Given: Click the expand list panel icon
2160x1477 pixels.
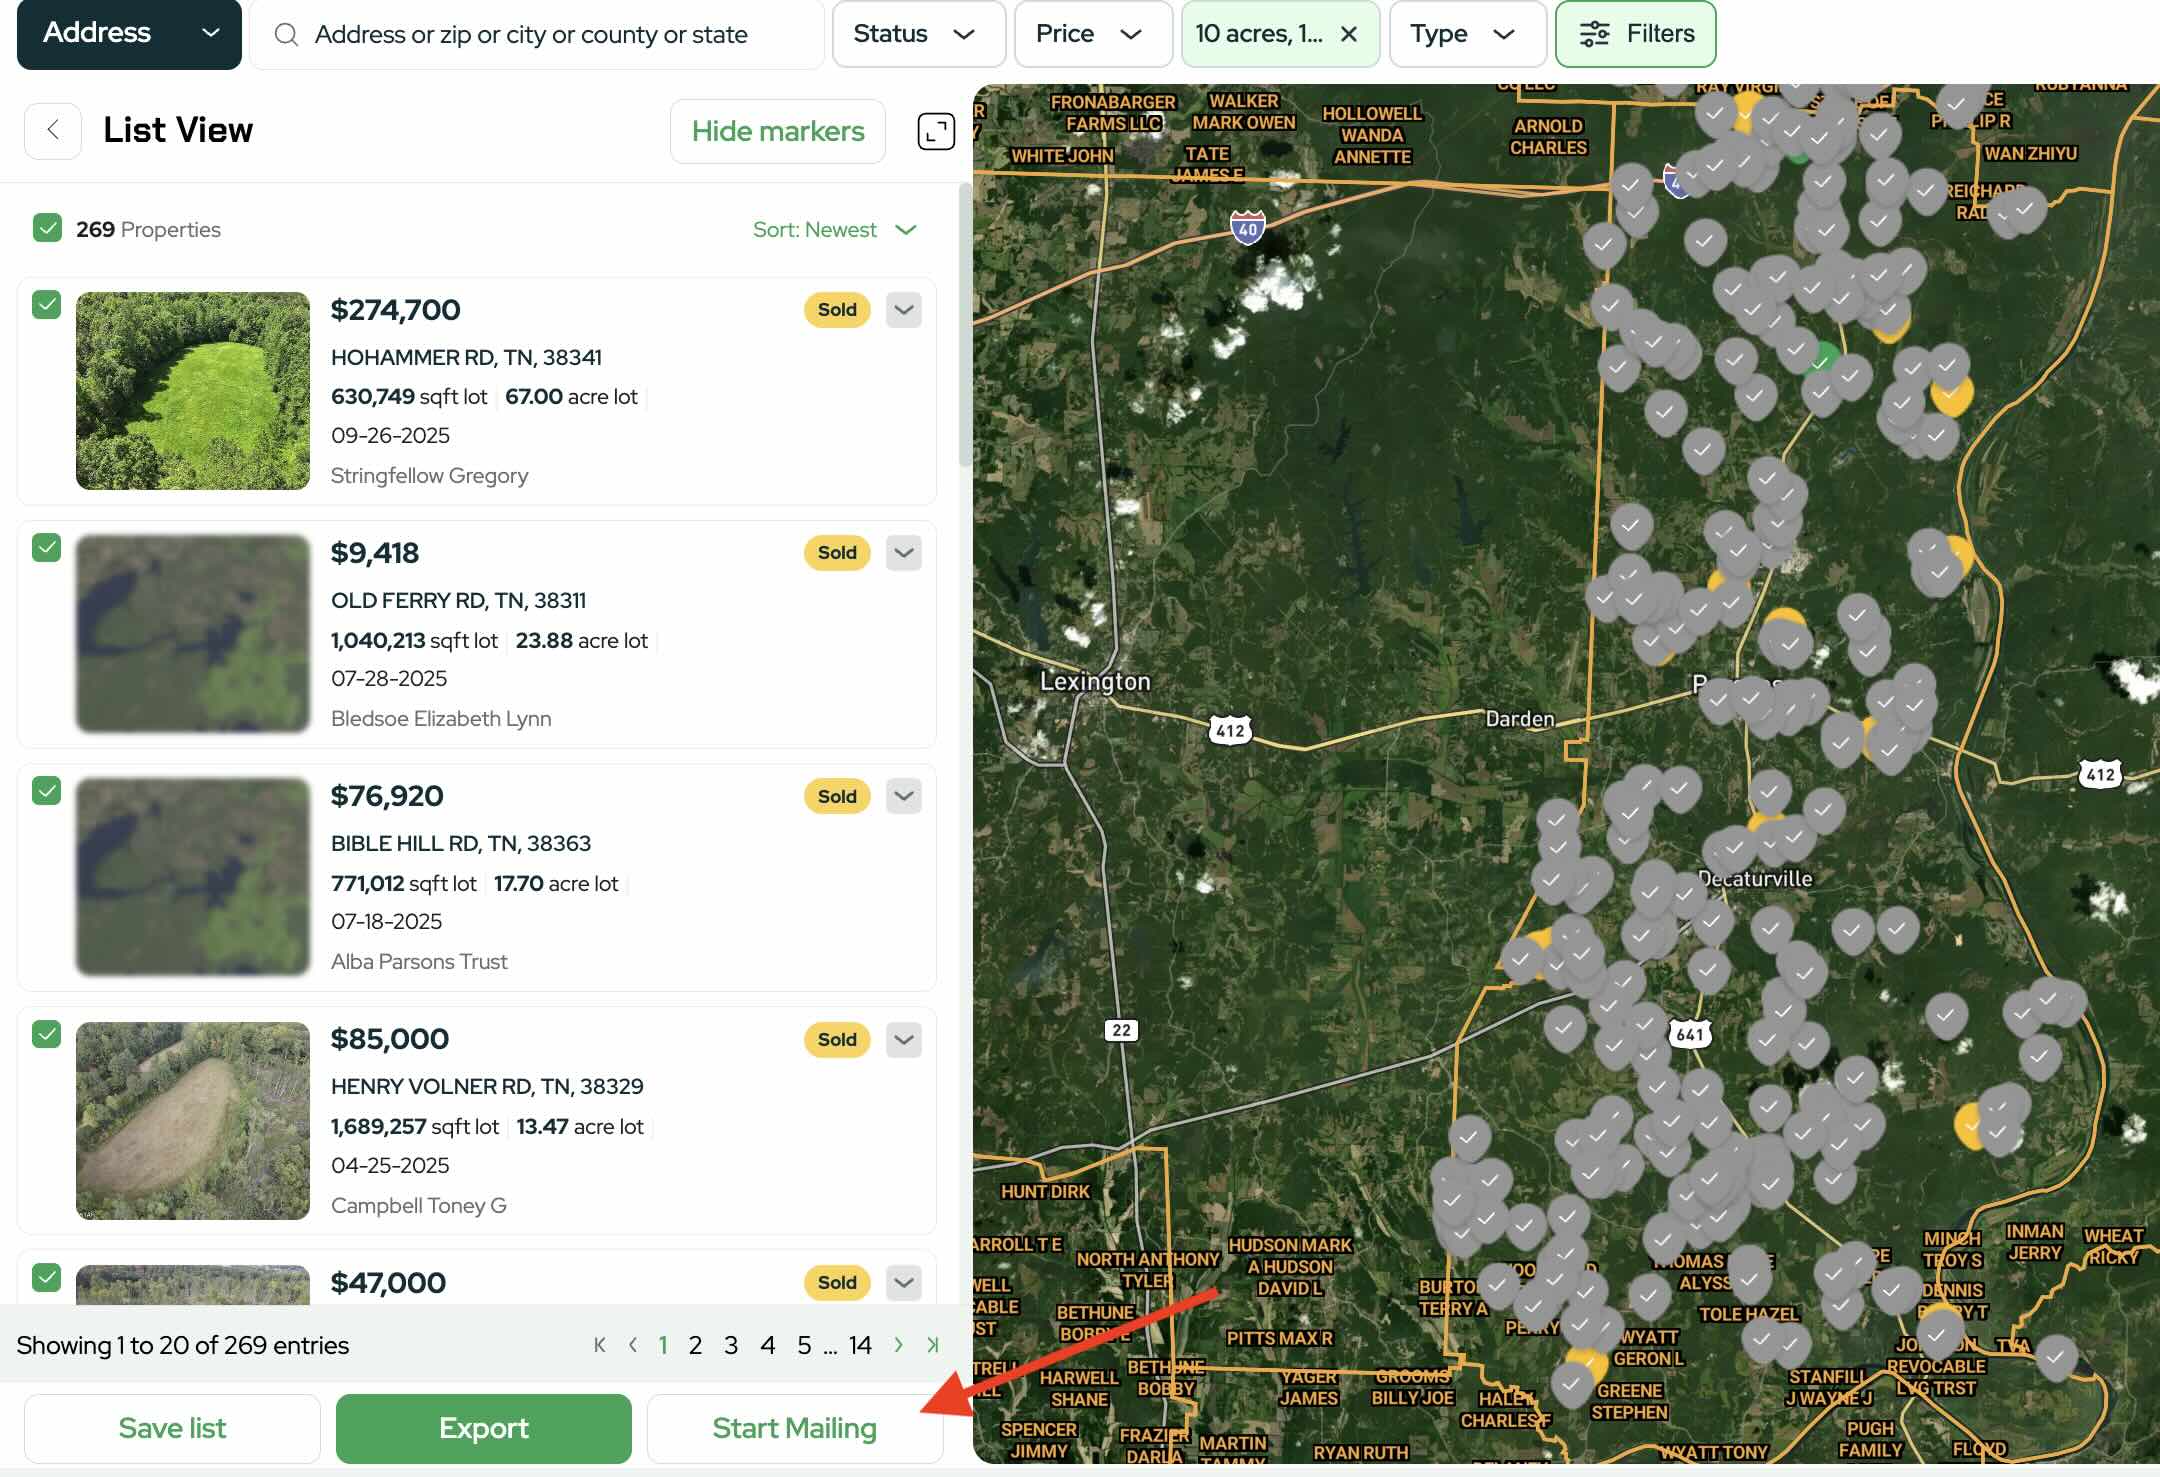Looking at the screenshot, I should point(936,131).
